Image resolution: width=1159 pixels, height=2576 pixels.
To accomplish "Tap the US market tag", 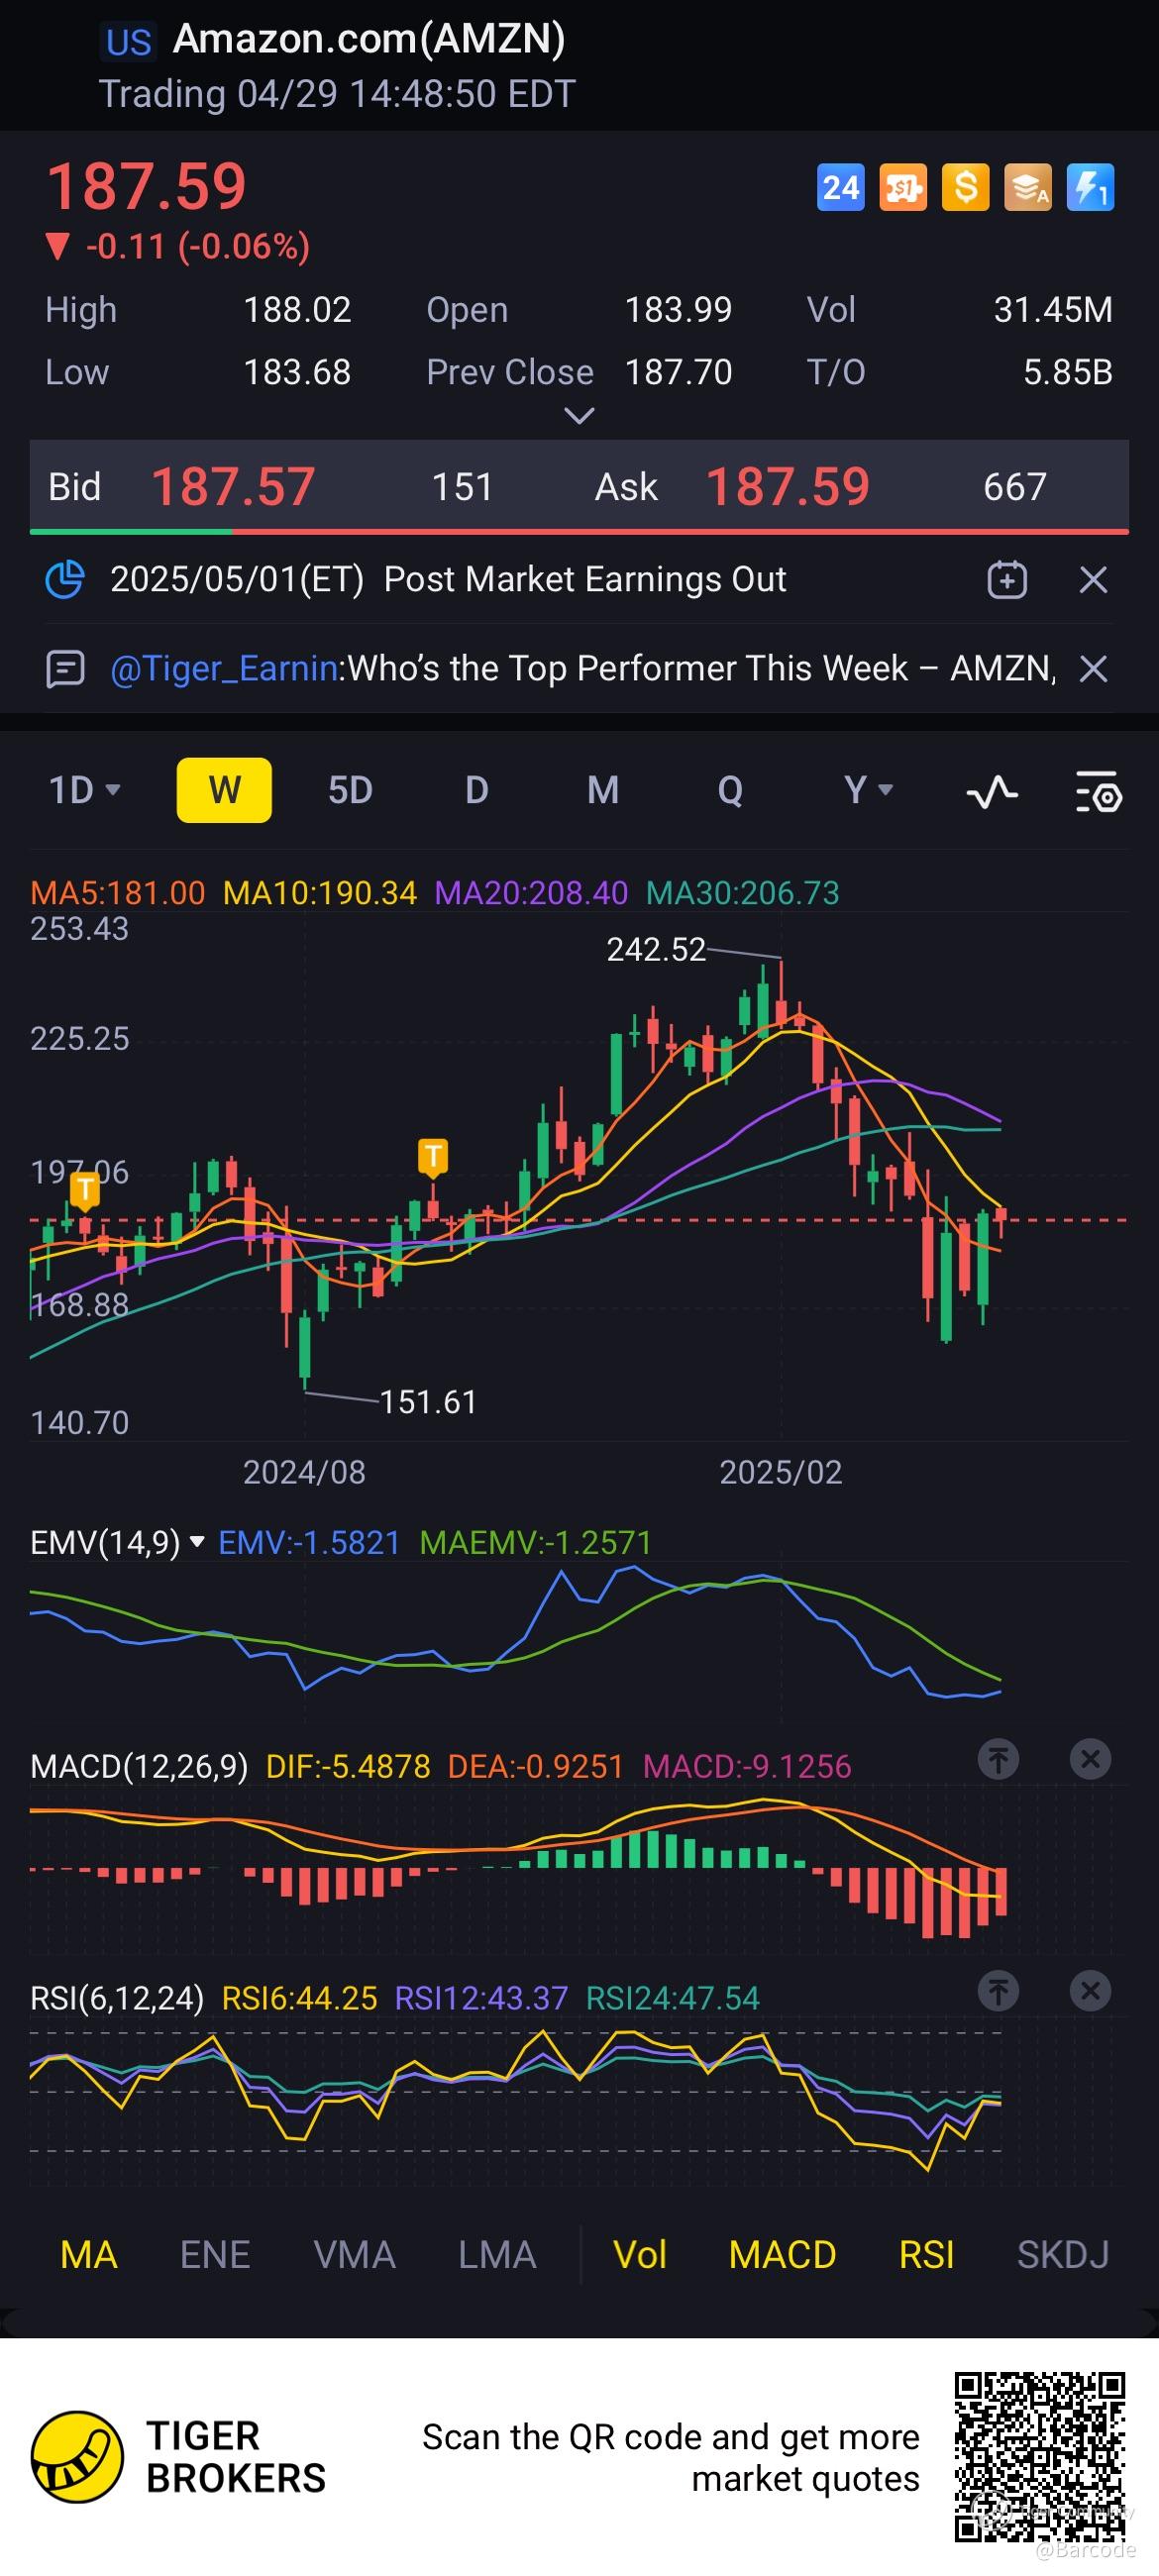I will (129, 42).
